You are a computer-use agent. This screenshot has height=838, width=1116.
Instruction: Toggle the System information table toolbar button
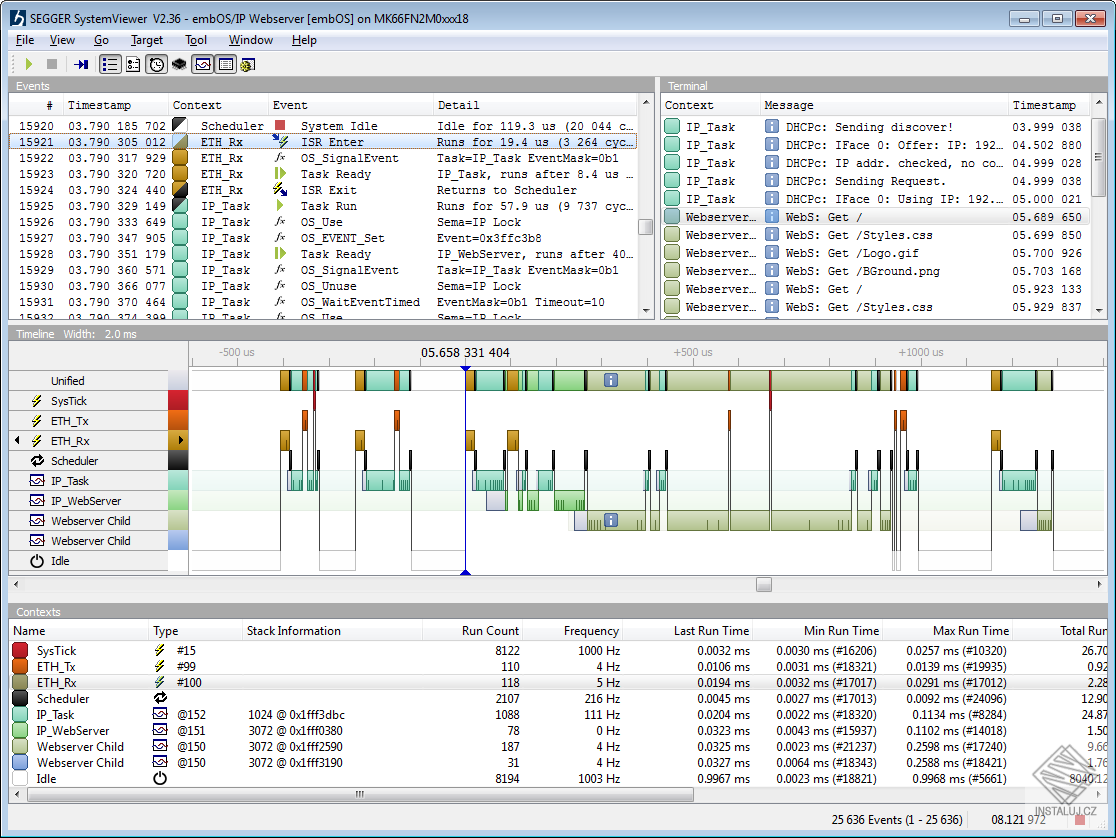(x=226, y=64)
